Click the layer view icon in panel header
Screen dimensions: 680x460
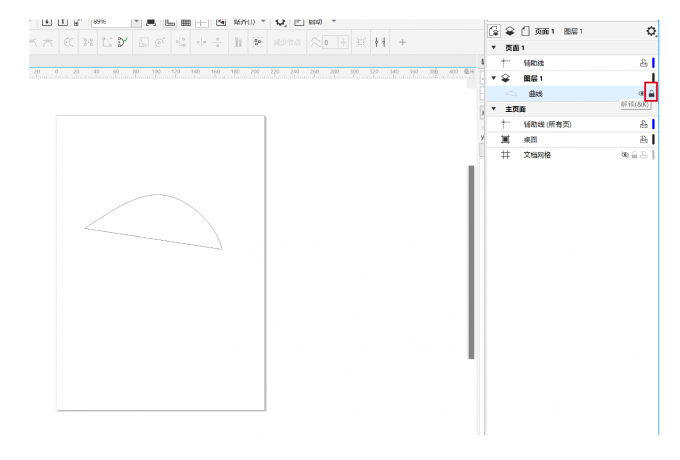509,31
